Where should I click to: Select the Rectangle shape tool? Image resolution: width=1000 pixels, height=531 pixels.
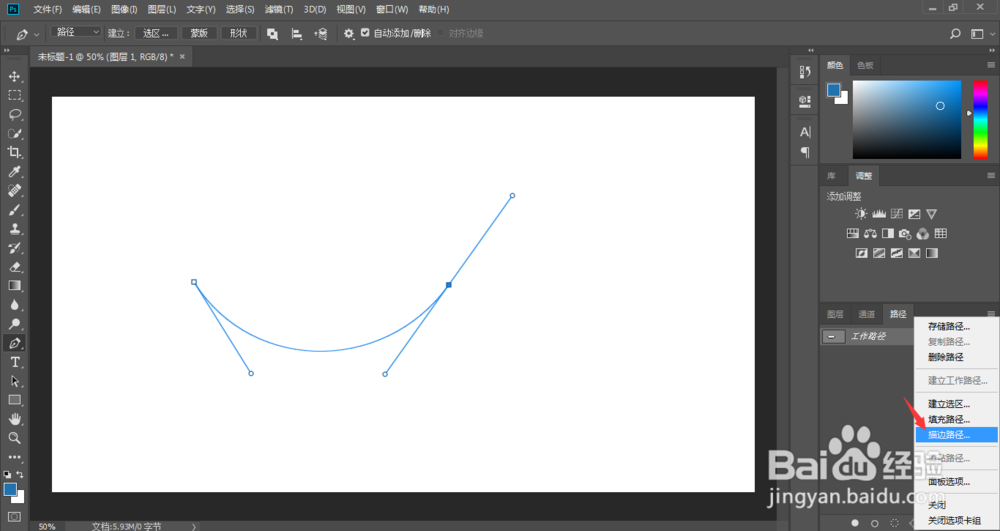[x=15, y=400]
